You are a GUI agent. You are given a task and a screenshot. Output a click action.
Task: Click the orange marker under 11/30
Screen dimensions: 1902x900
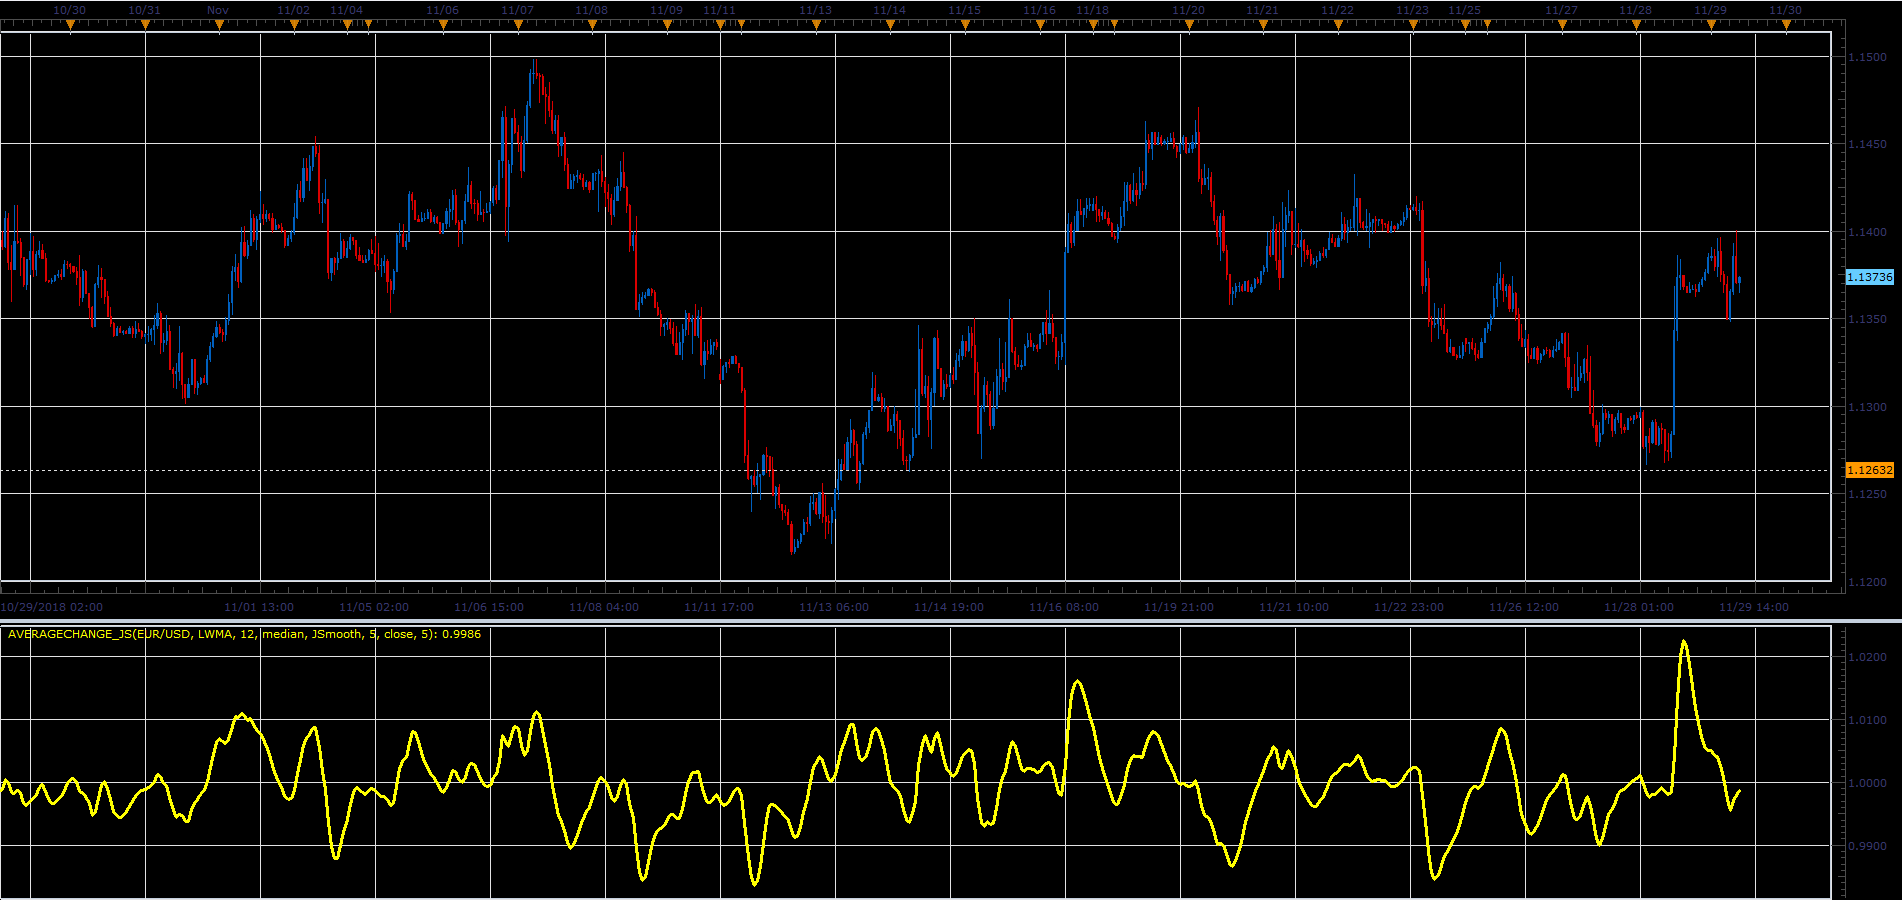[1786, 26]
